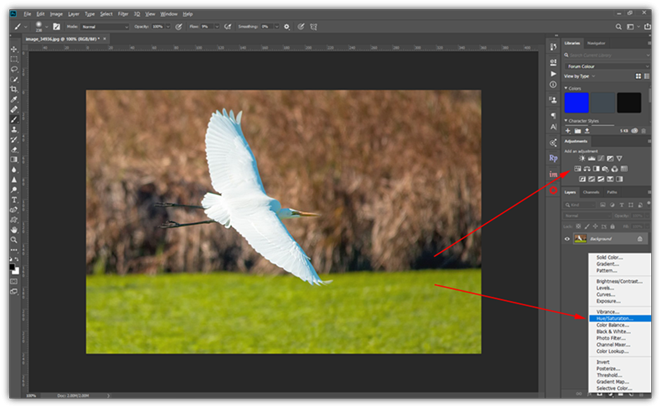Enable airbrush-style build-up

(x=228, y=27)
